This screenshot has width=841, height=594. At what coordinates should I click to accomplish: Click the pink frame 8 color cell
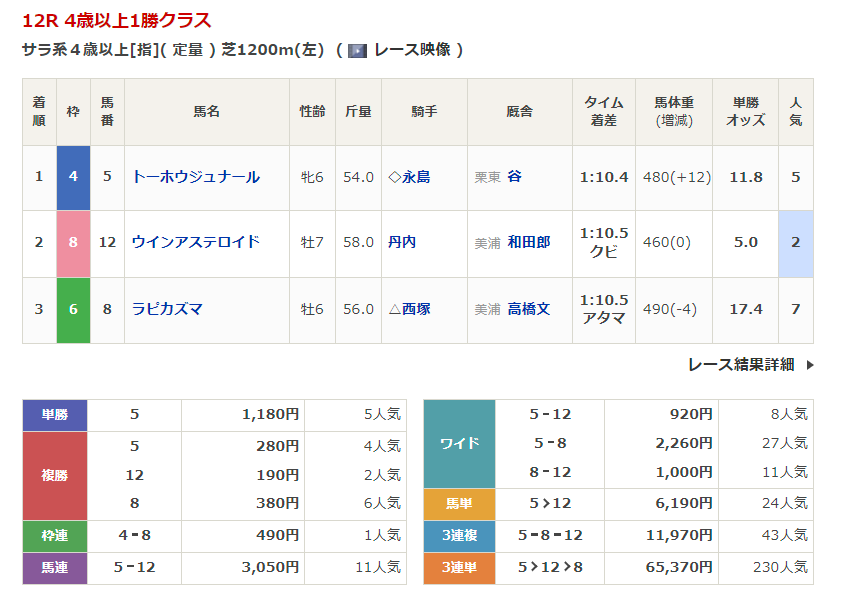[73, 242]
